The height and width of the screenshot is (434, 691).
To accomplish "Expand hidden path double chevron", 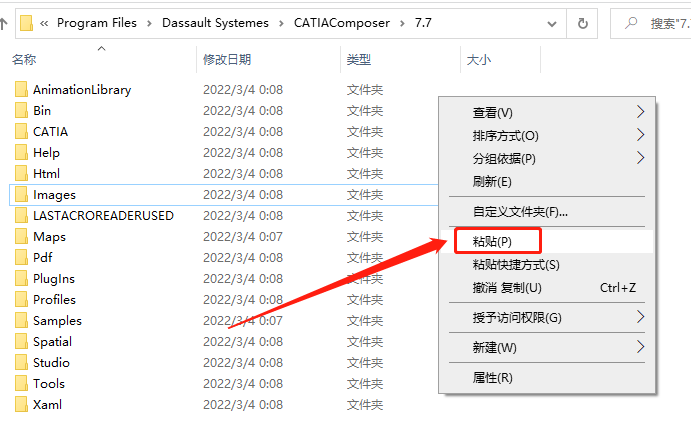I will 44,23.
